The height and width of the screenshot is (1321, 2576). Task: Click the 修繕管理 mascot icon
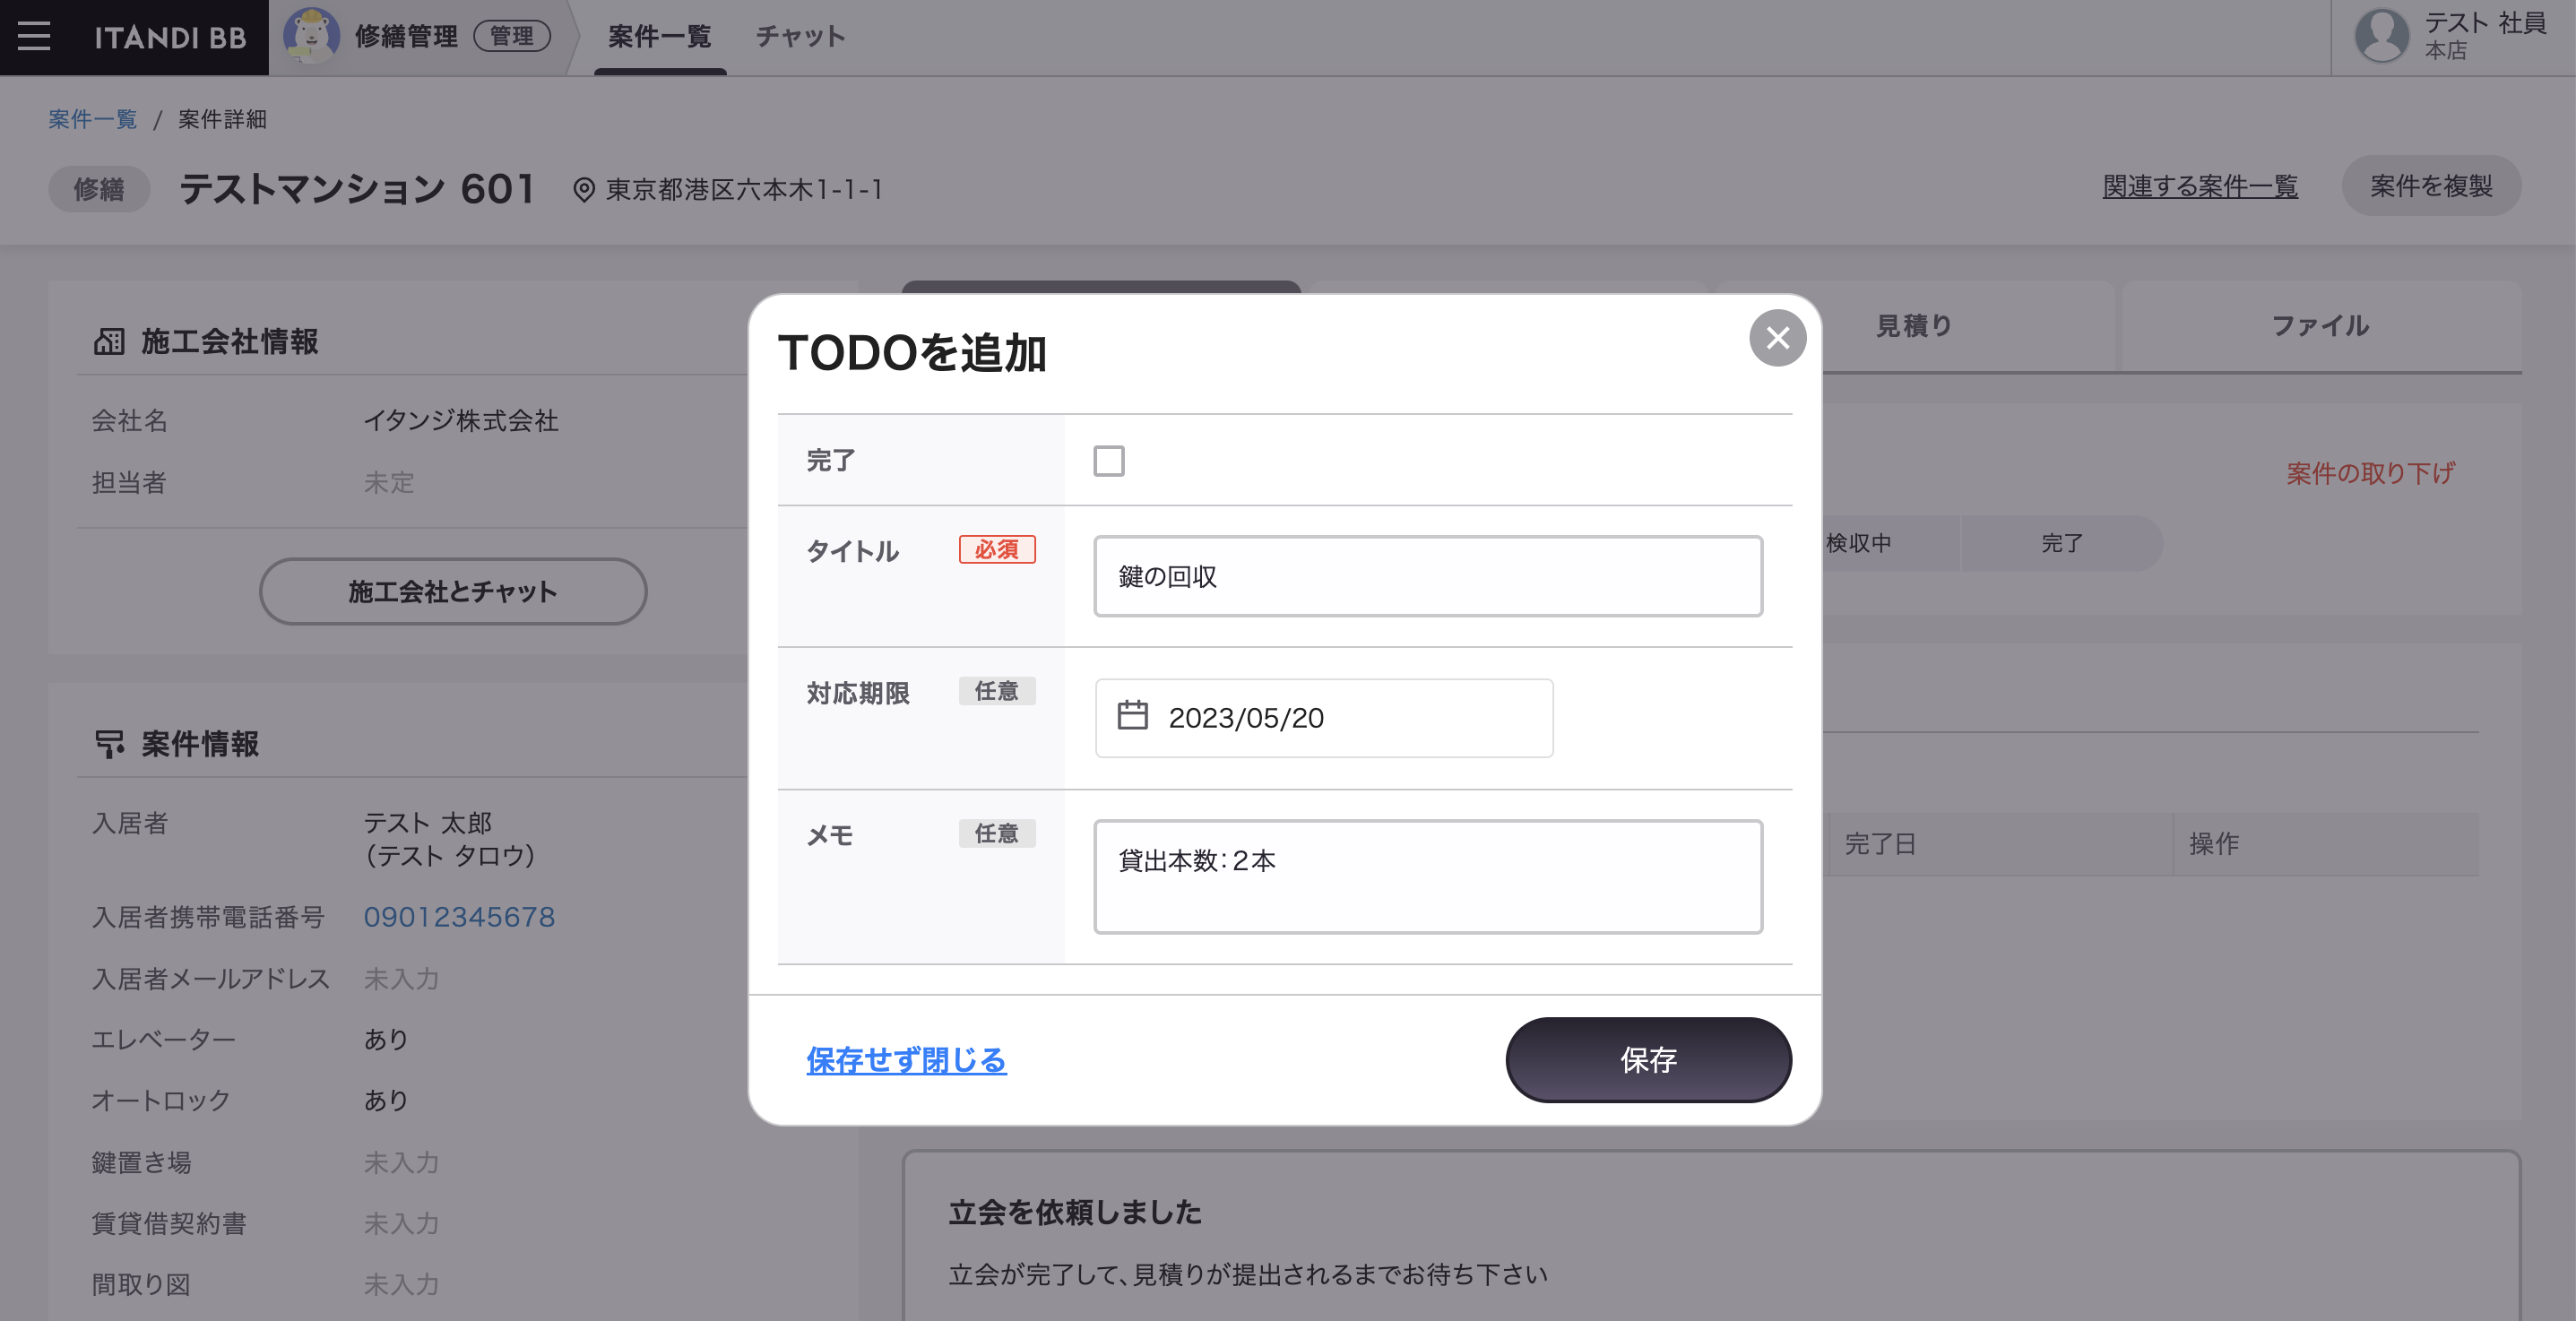click(x=311, y=36)
